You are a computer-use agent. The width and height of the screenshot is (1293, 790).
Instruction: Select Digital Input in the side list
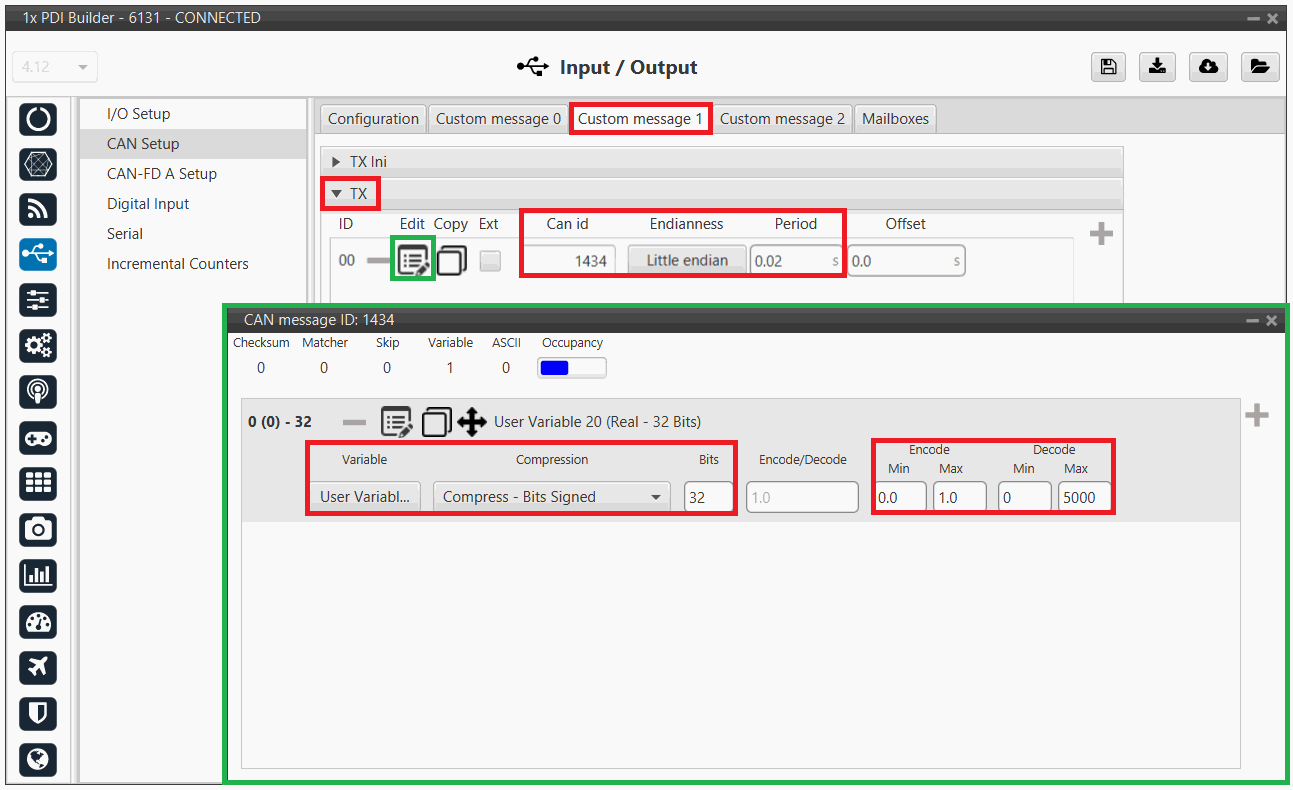pyautogui.click(x=148, y=204)
